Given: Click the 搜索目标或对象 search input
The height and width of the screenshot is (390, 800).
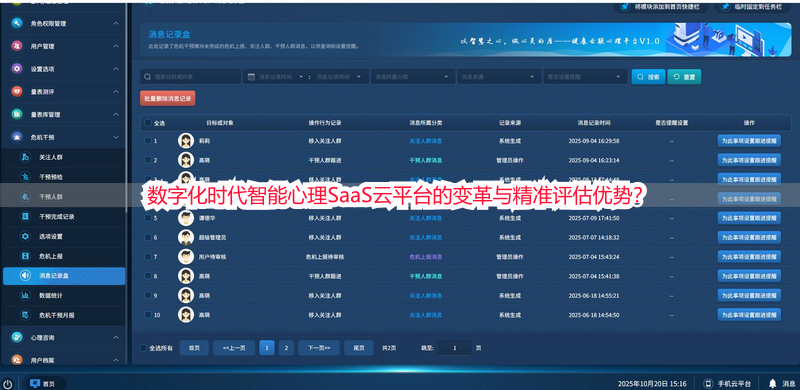Looking at the screenshot, I should click(x=190, y=77).
